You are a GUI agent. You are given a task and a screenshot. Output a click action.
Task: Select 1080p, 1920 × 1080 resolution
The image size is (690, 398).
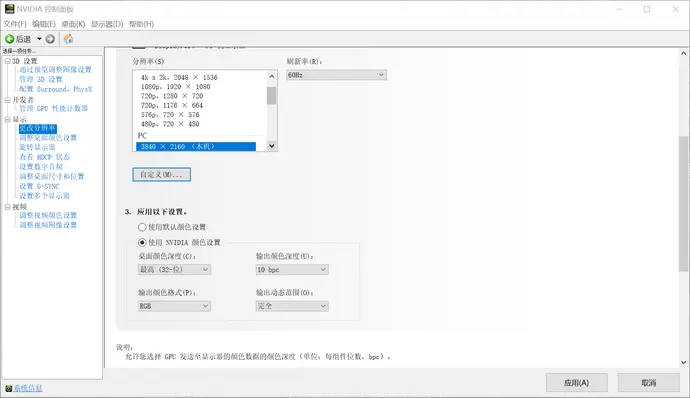coord(176,87)
